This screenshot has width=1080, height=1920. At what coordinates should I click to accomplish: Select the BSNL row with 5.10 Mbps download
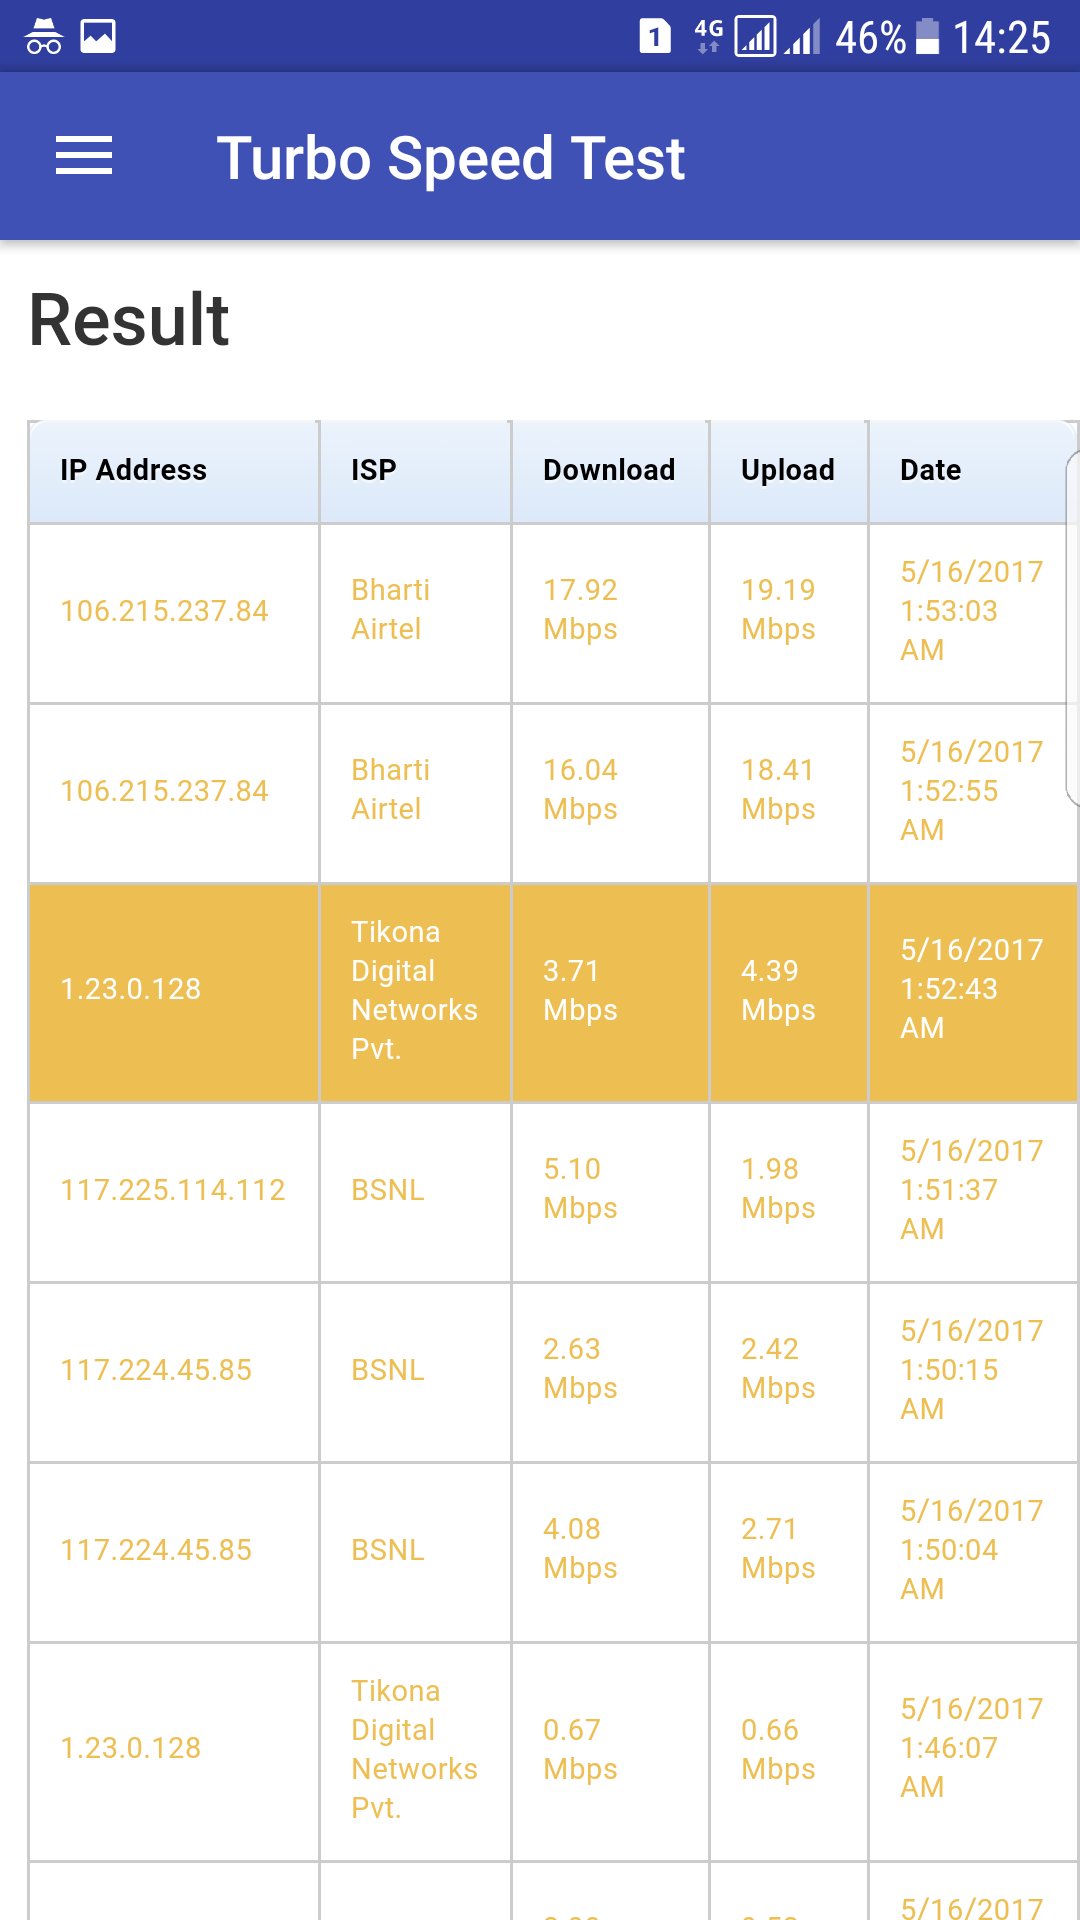540,1190
